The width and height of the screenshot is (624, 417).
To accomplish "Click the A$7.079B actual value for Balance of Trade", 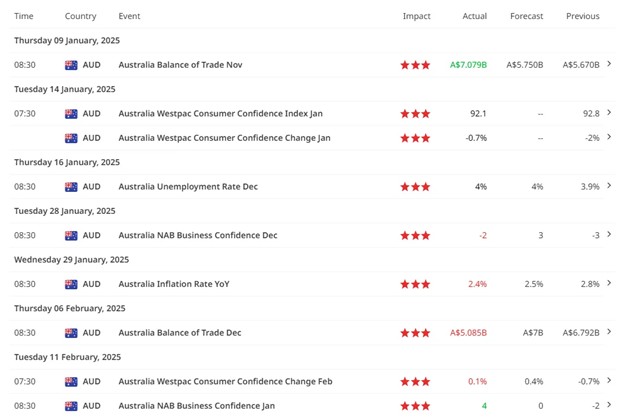I will 468,65.
